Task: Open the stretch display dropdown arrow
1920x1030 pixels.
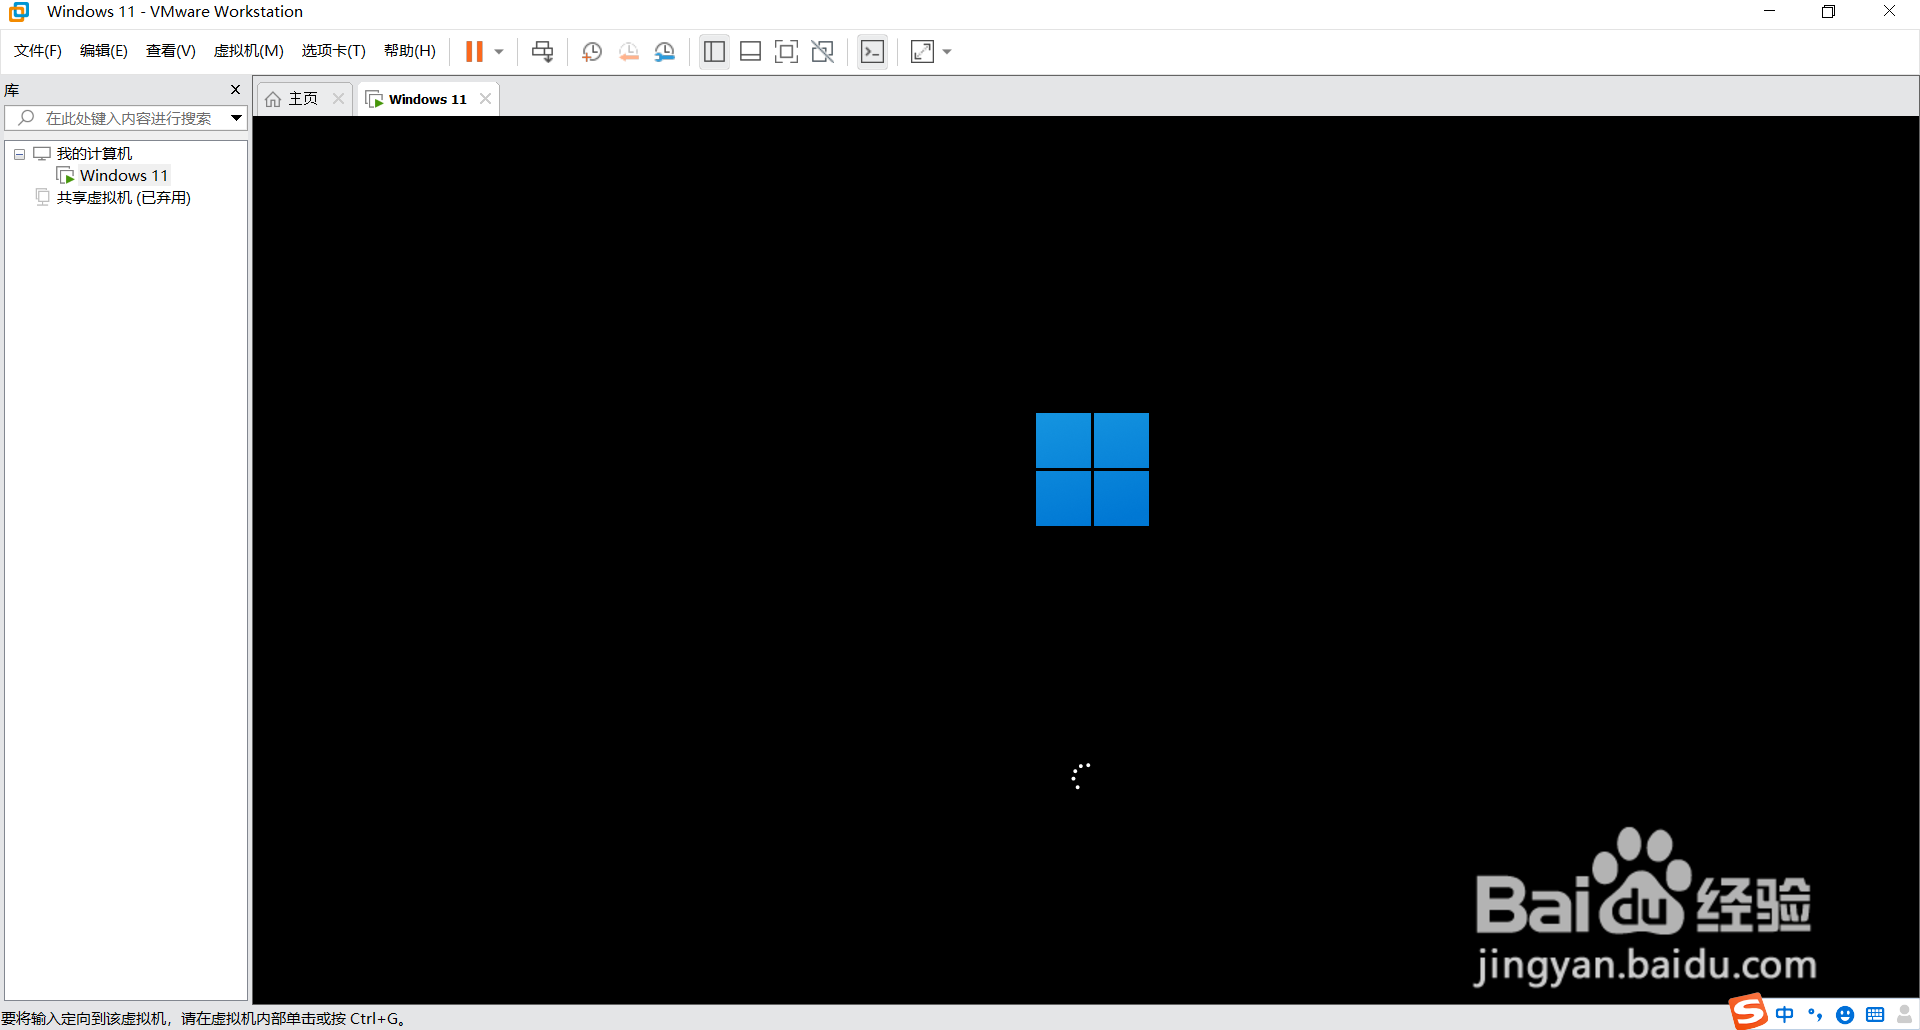Action: point(947,52)
